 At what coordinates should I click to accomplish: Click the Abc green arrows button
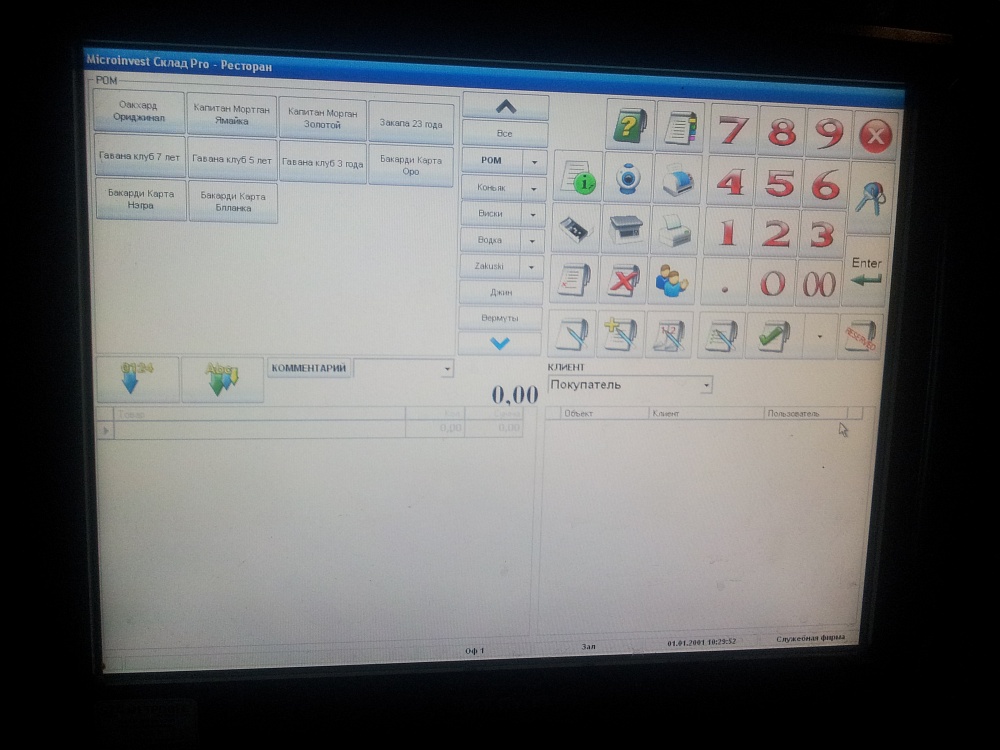(222, 380)
